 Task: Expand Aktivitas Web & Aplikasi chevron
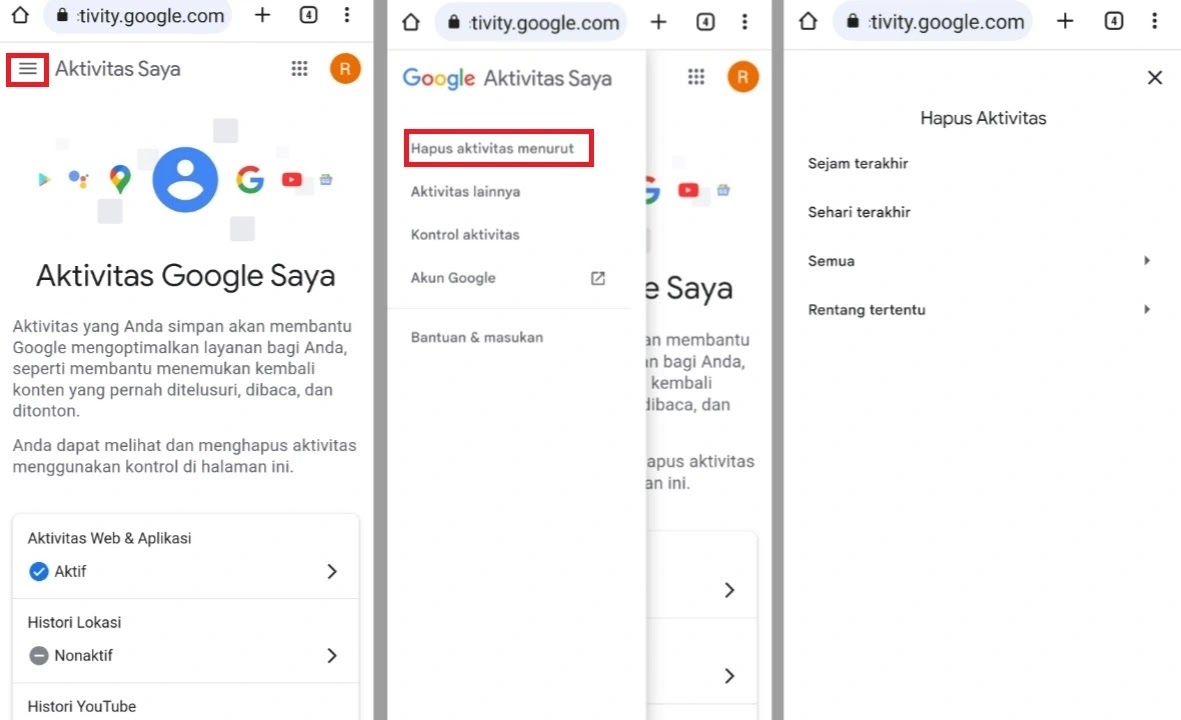pyautogui.click(x=332, y=572)
